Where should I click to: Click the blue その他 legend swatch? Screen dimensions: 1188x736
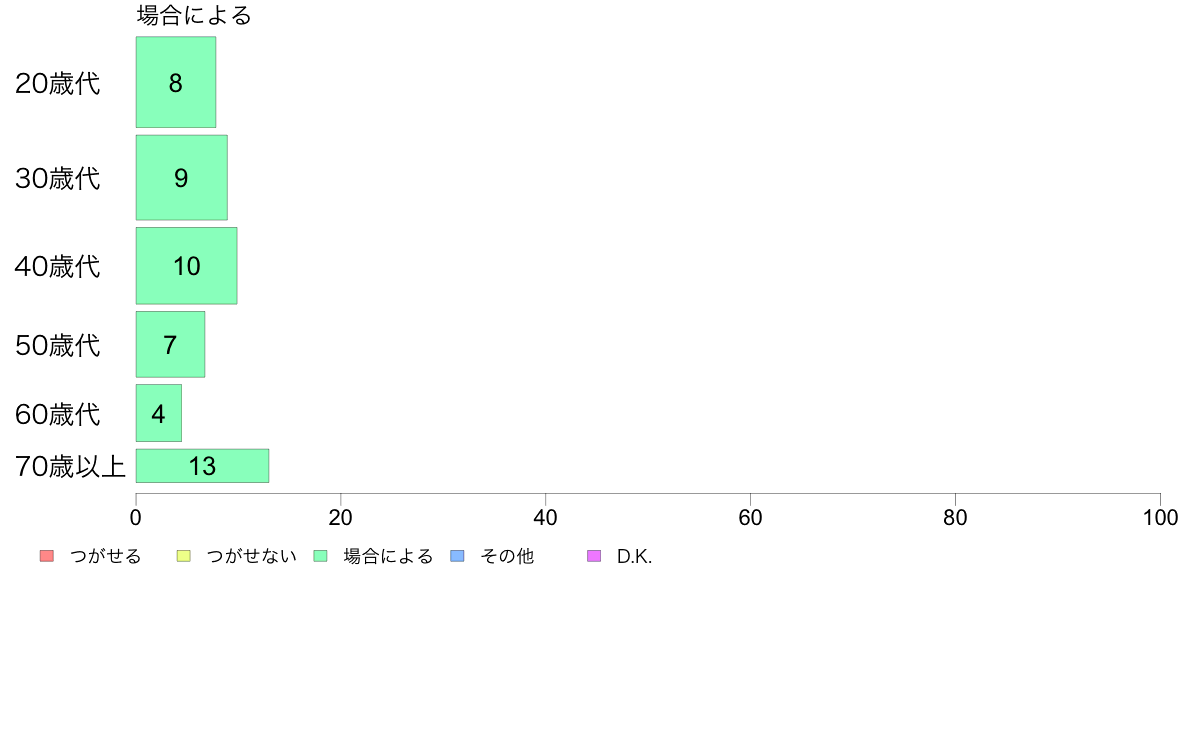point(458,556)
